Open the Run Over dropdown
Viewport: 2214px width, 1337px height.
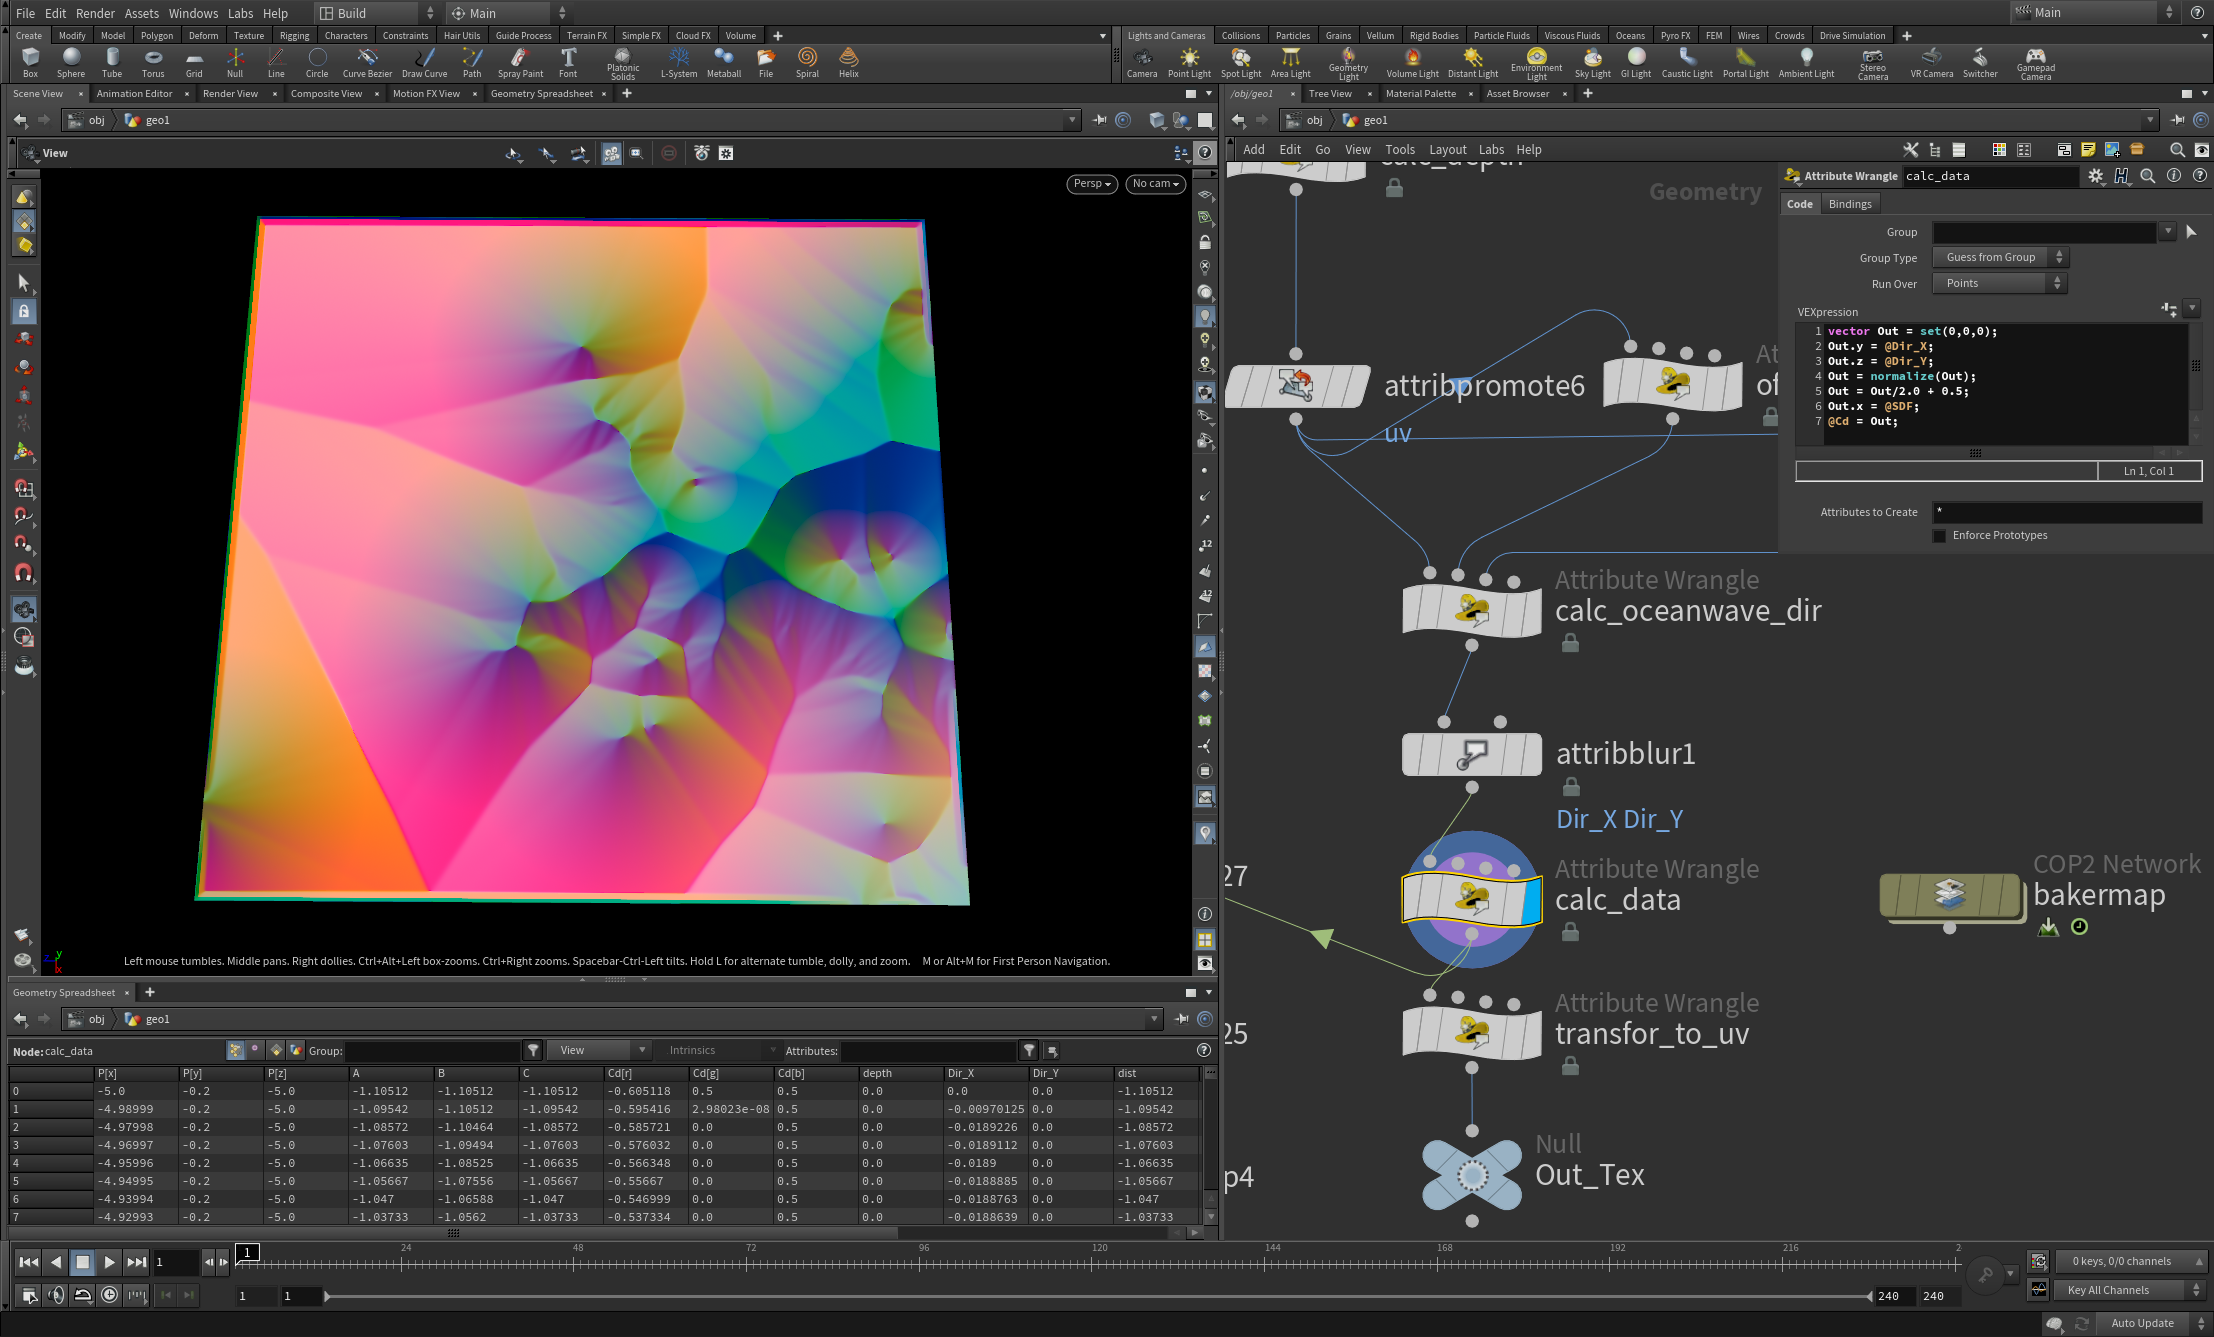[x=1999, y=284]
